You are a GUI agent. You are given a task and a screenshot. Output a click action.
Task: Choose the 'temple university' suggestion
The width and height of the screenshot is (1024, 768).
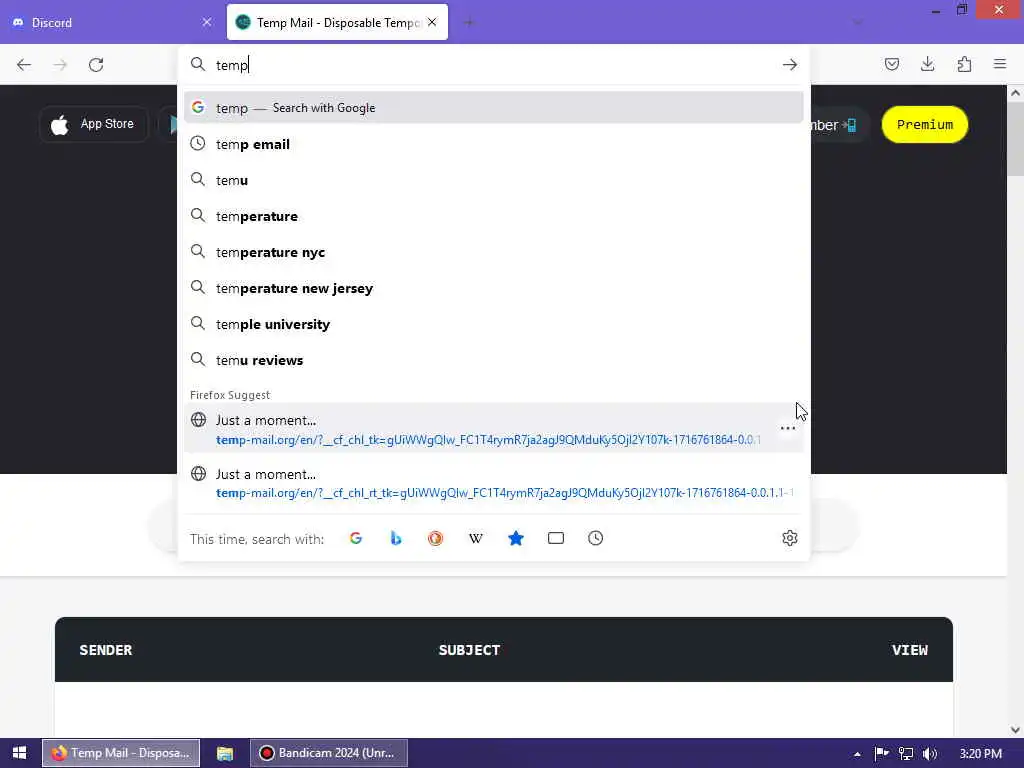click(494, 324)
